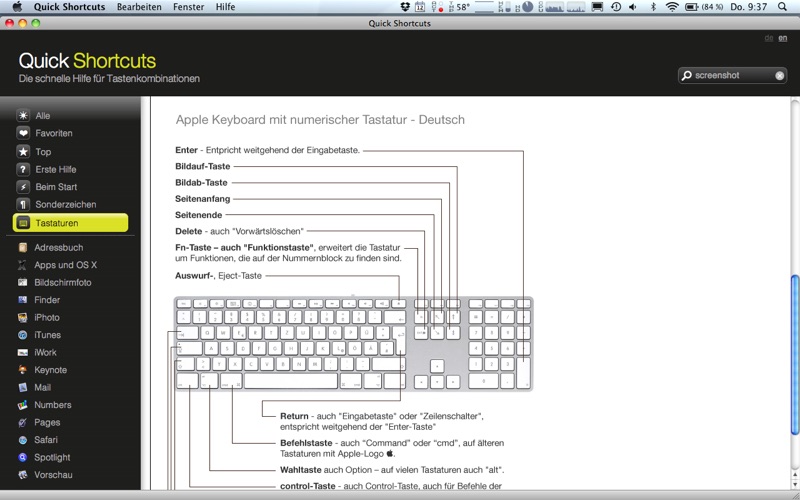
Task: Select Bildschirmfoto label
Action: pyautogui.click(x=63, y=282)
